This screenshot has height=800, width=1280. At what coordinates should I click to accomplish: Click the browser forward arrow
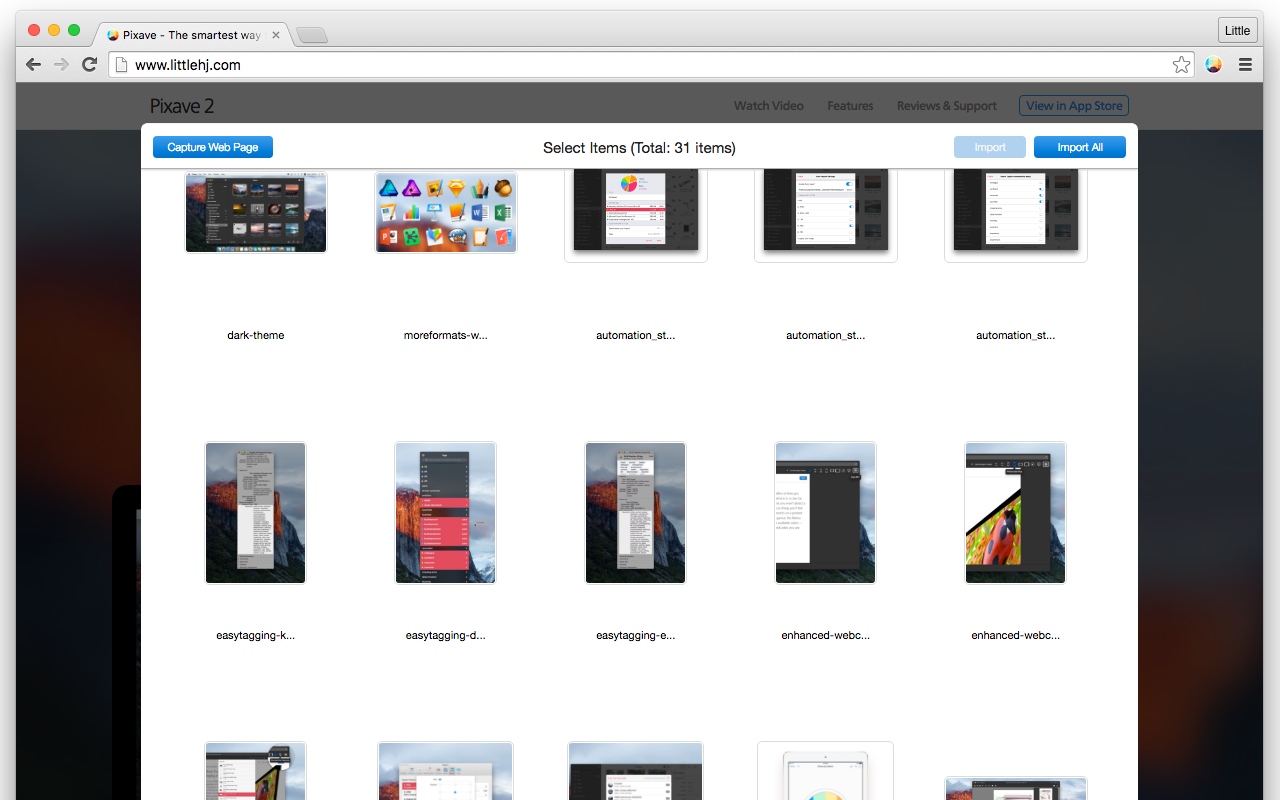(x=61, y=65)
